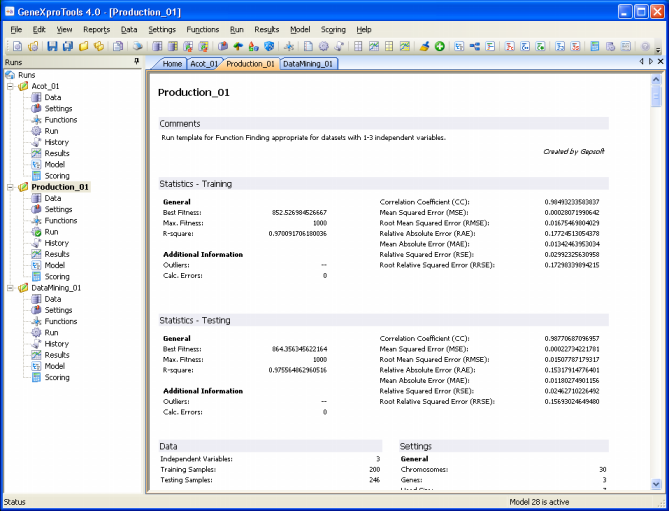Select Scoring under DataMining_01 in tree

57,377
